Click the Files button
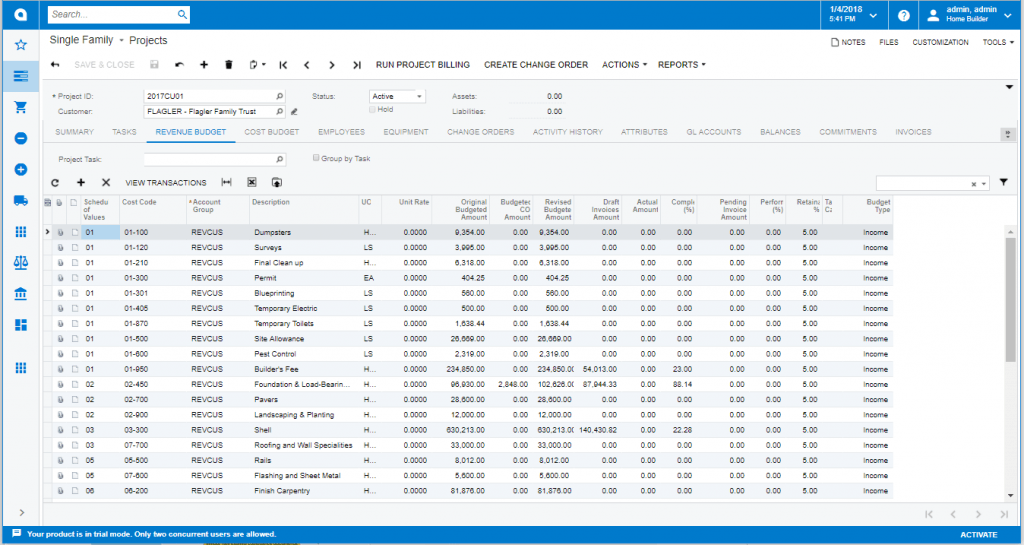 888,42
